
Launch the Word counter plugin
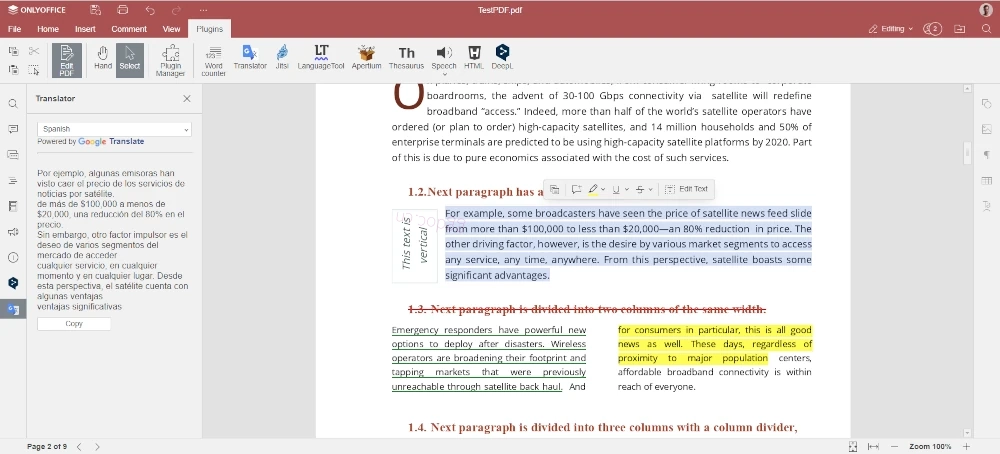point(214,61)
